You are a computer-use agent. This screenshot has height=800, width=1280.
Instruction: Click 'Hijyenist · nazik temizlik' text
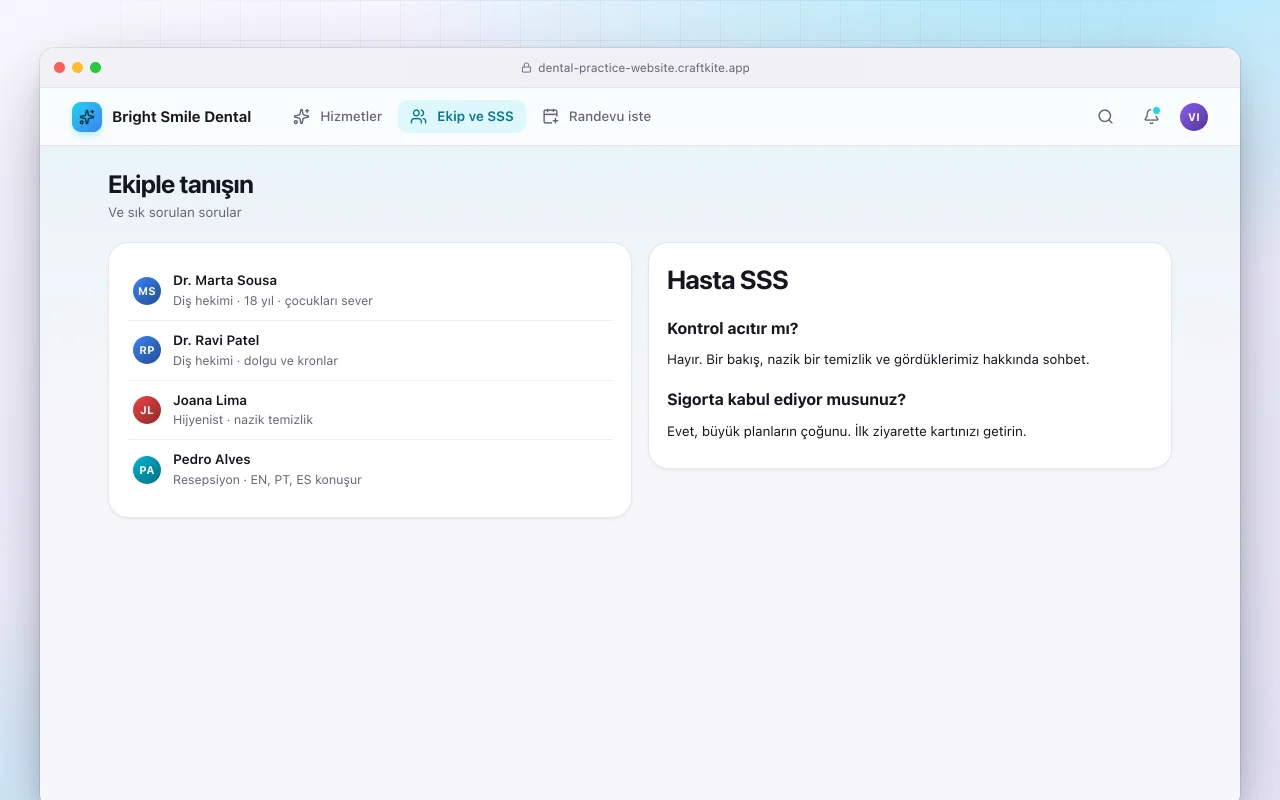(243, 420)
